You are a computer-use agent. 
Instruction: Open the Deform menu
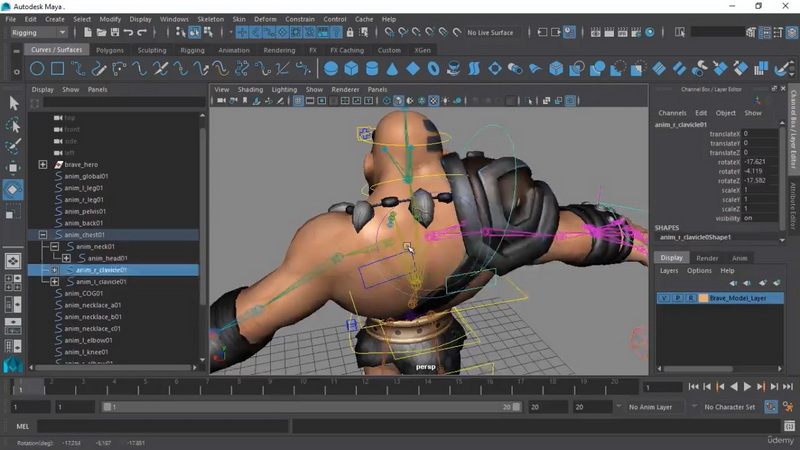point(265,19)
